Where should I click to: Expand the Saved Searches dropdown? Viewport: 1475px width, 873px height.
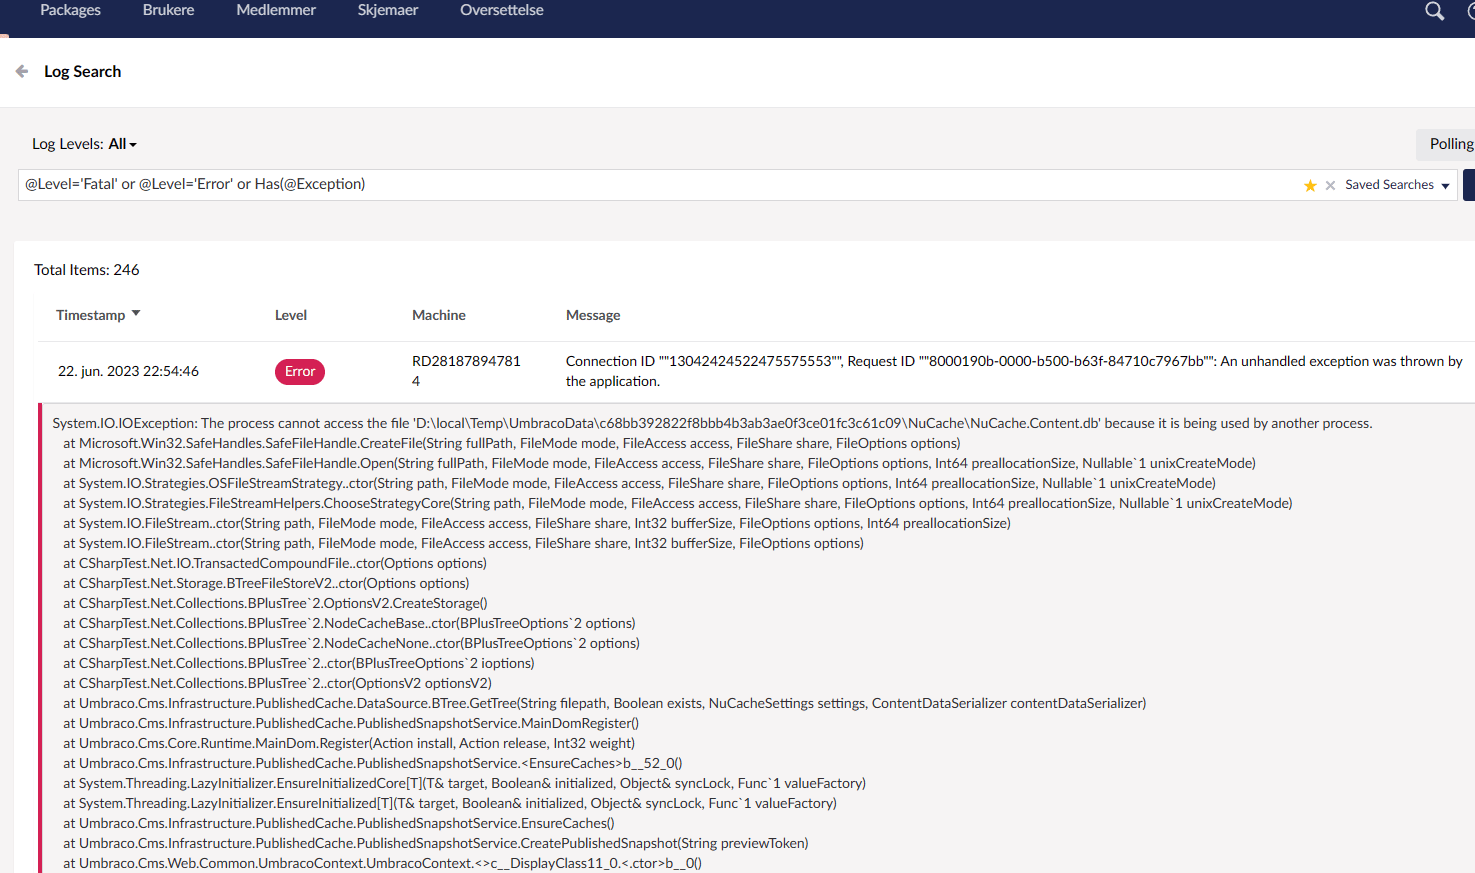click(x=1390, y=184)
